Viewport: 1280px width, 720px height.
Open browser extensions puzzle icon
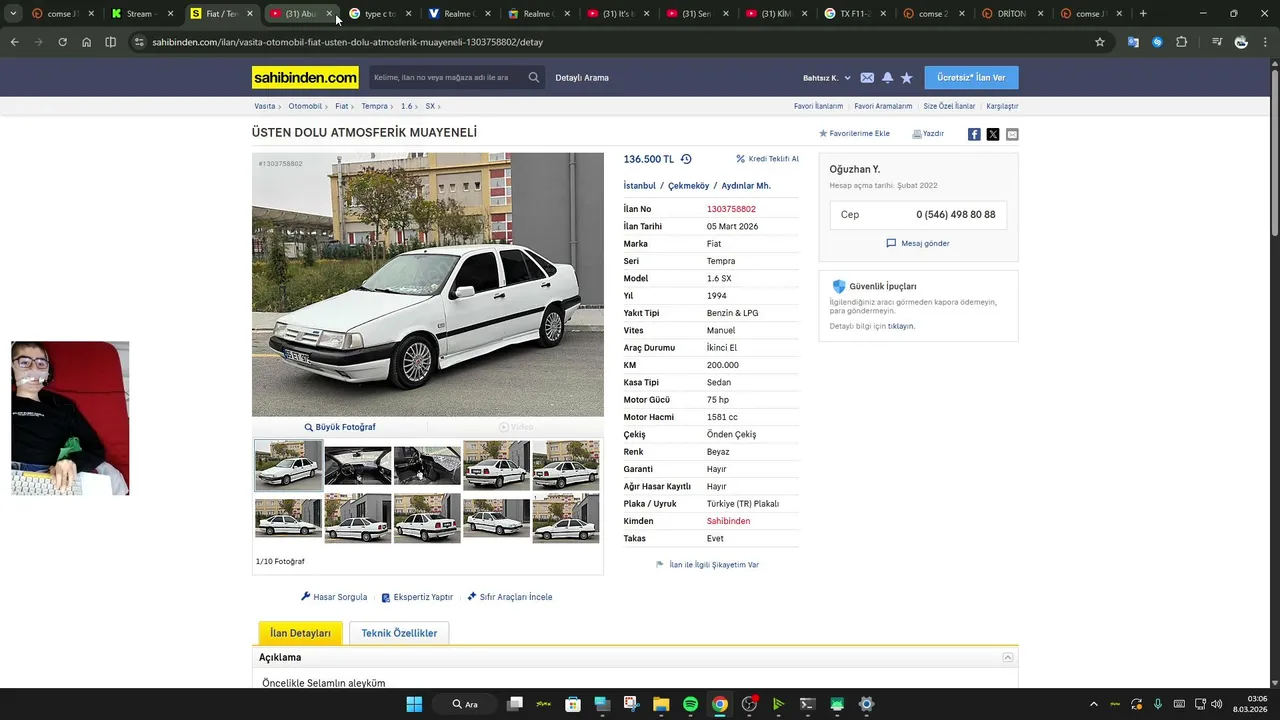point(1181,42)
